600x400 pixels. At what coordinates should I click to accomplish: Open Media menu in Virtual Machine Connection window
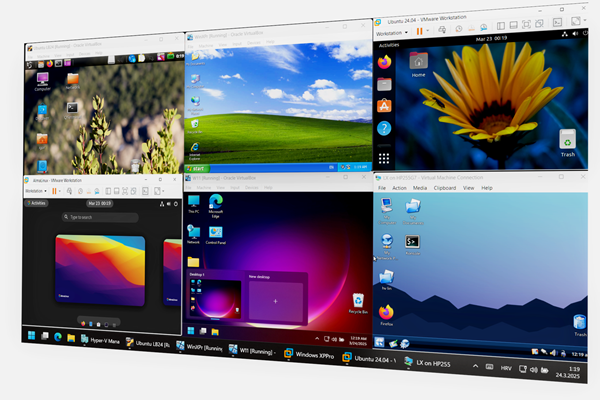[x=420, y=188]
